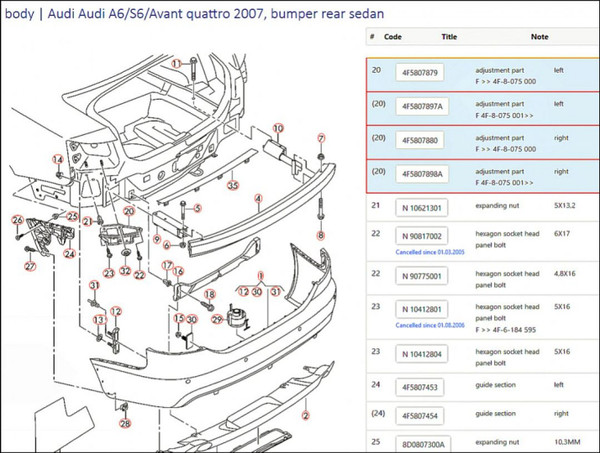The width and height of the screenshot is (600, 453).
Task: Select callout 2 on the lower spoiler
Action: pyautogui.click(x=303, y=416)
